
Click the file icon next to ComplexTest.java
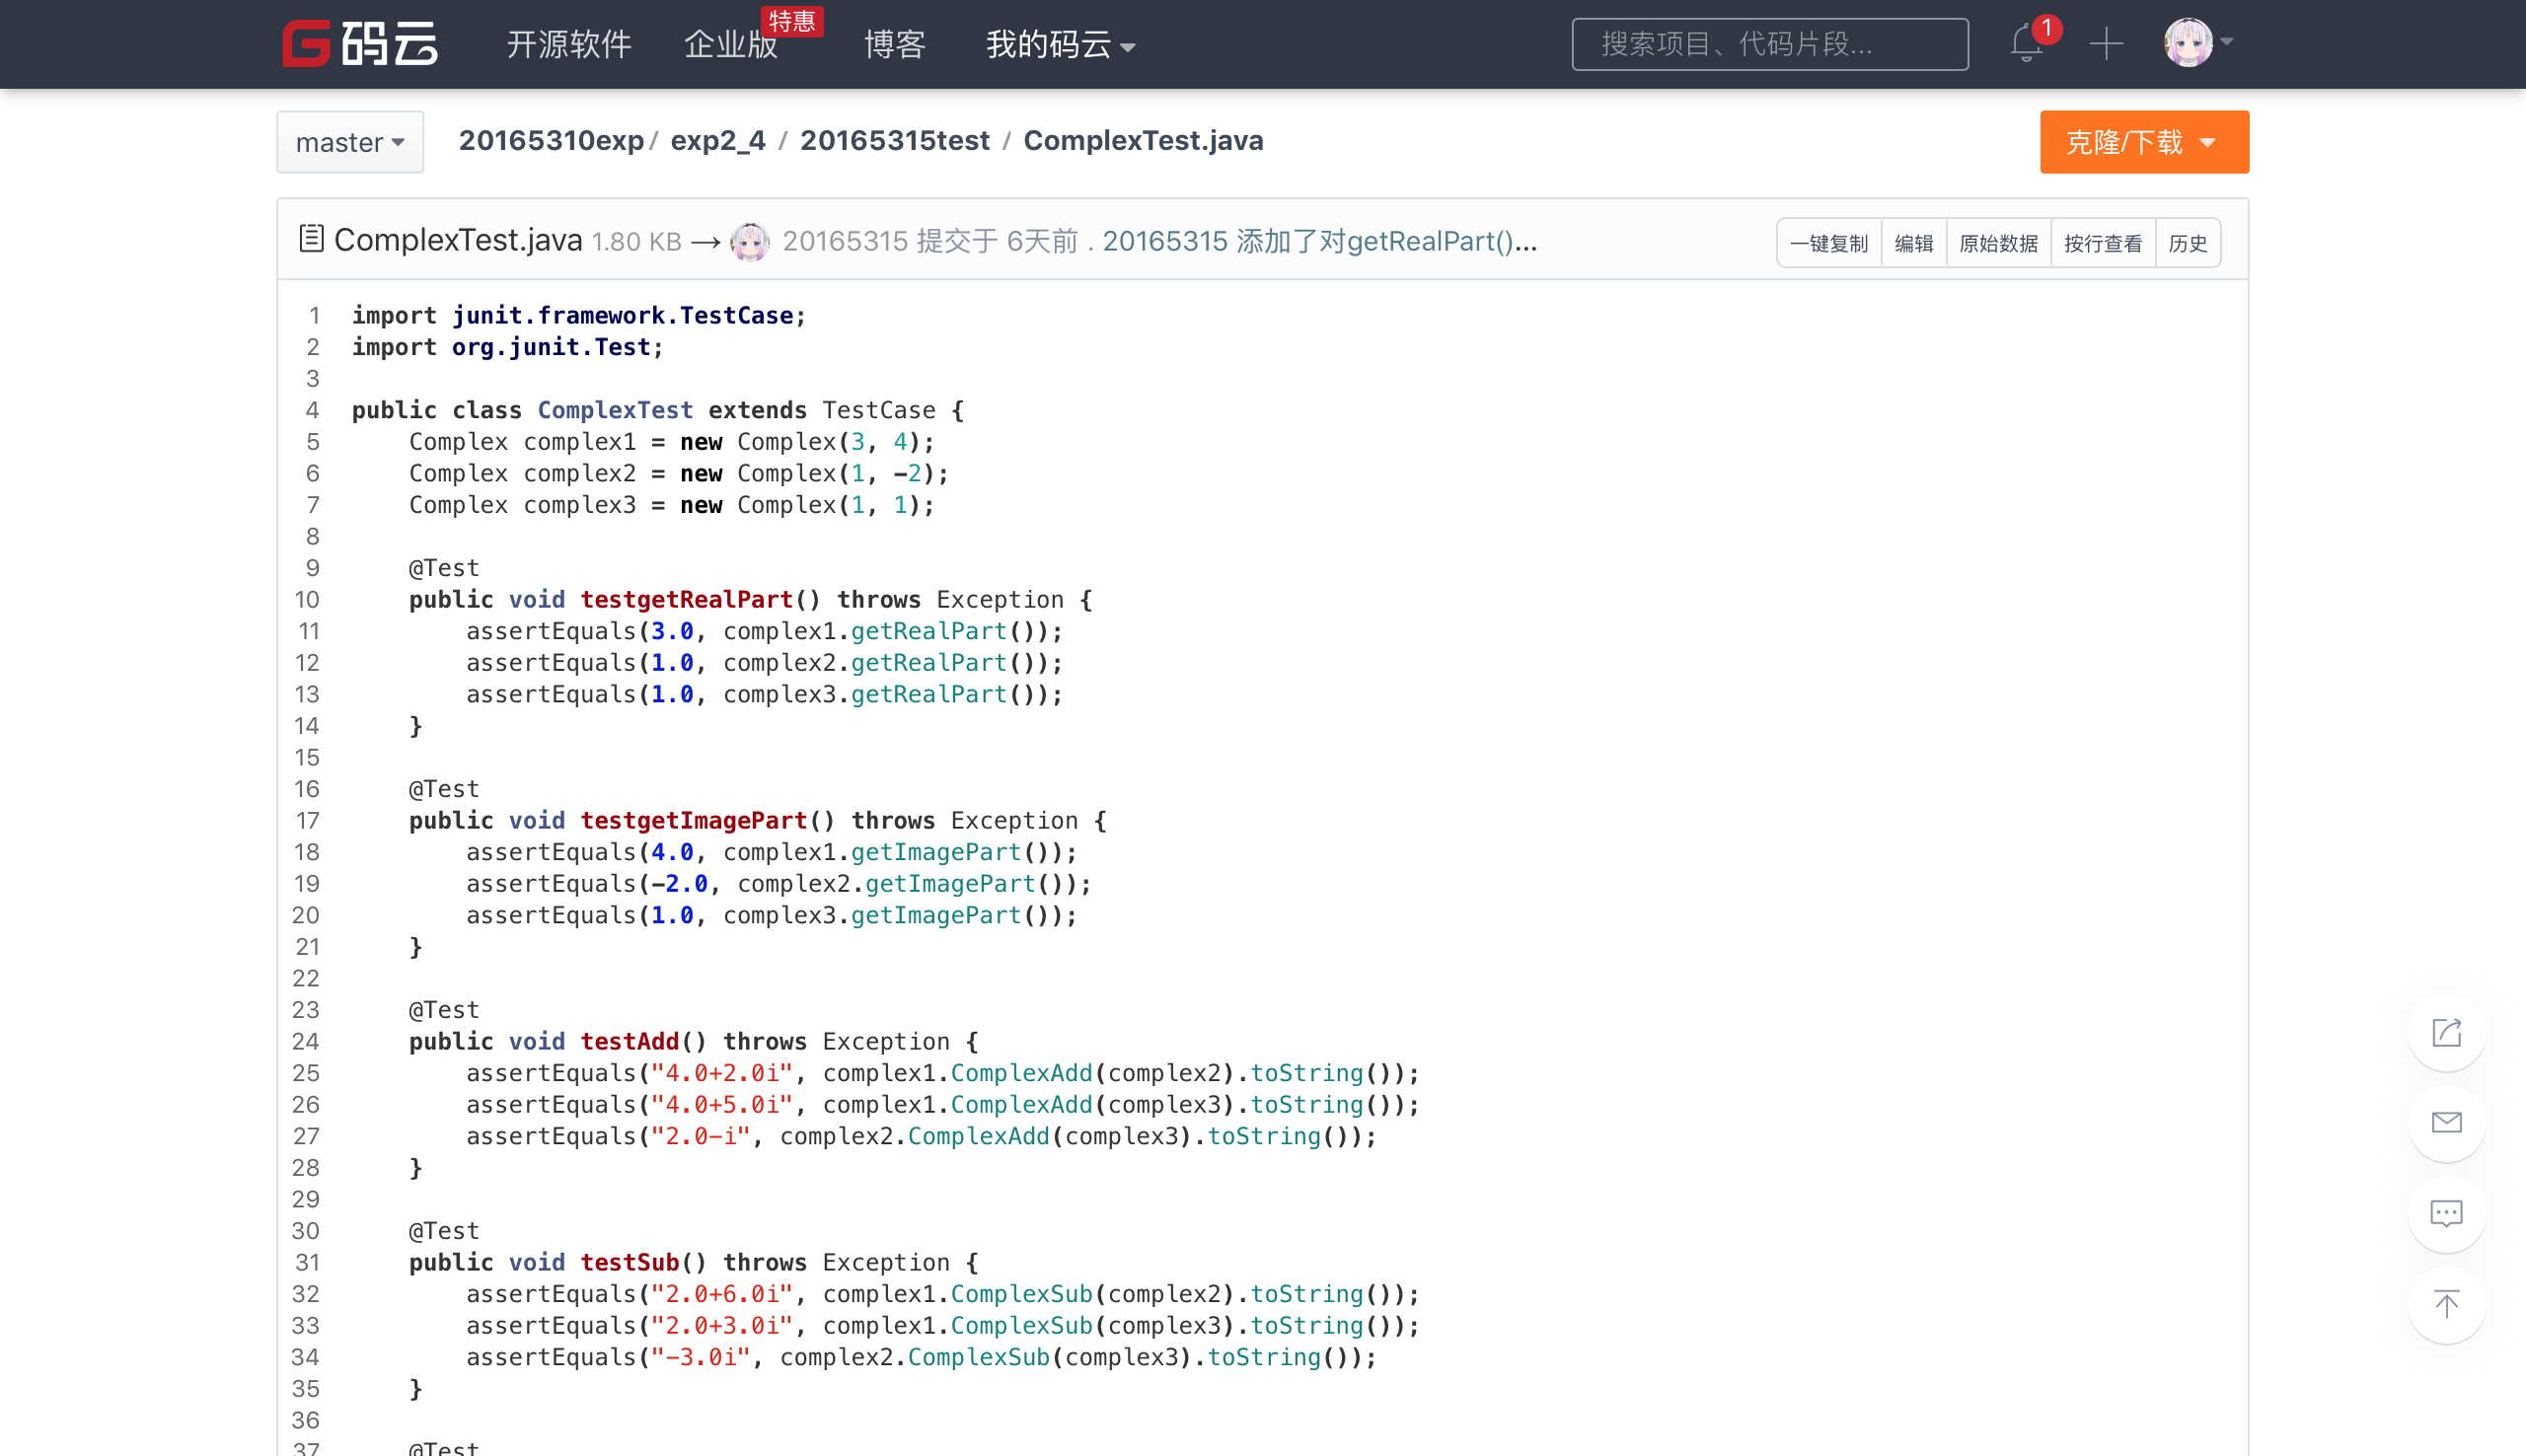(x=311, y=239)
